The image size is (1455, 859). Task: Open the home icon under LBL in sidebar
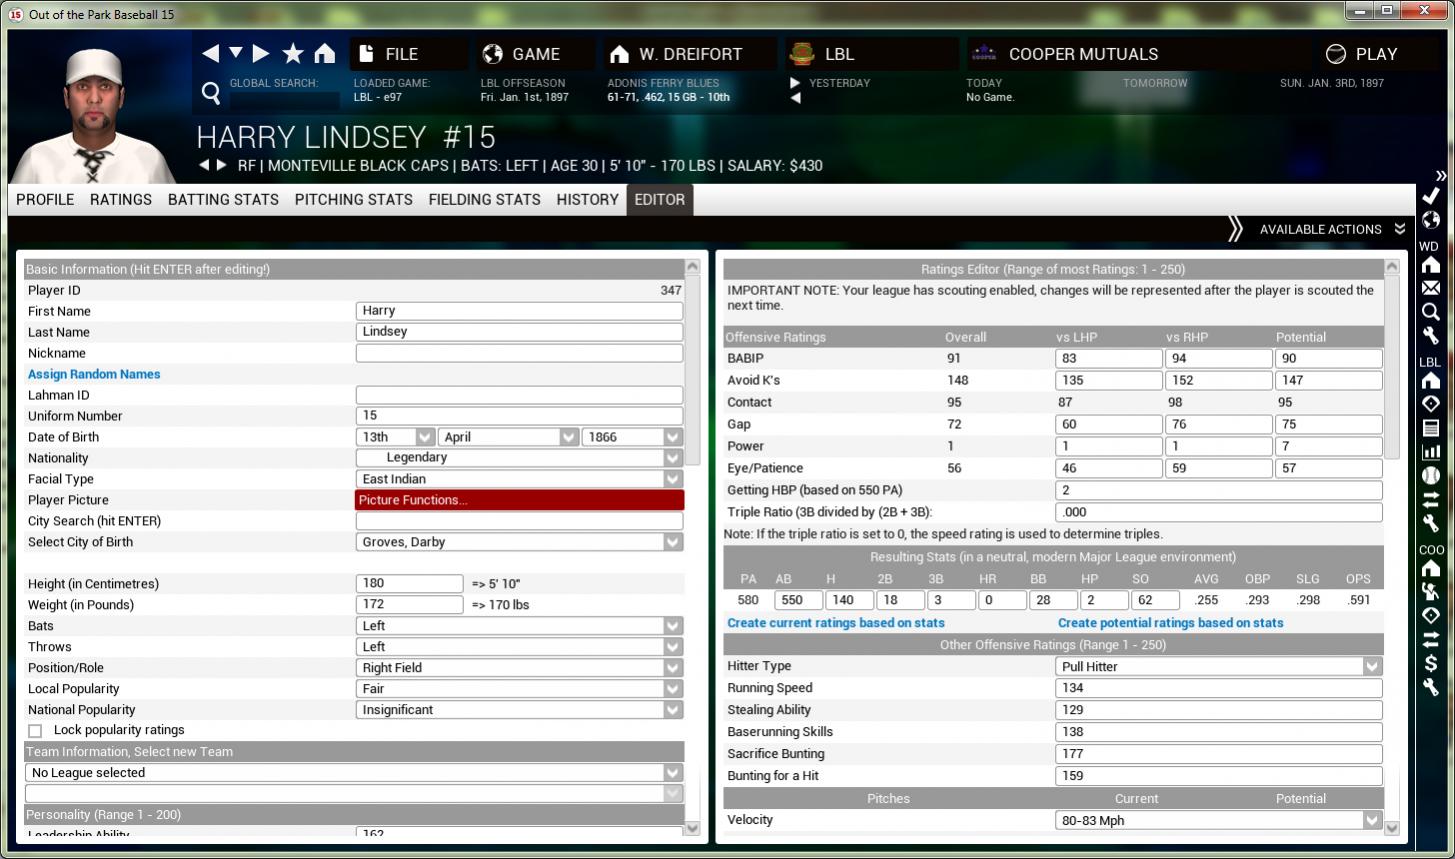(x=1431, y=380)
